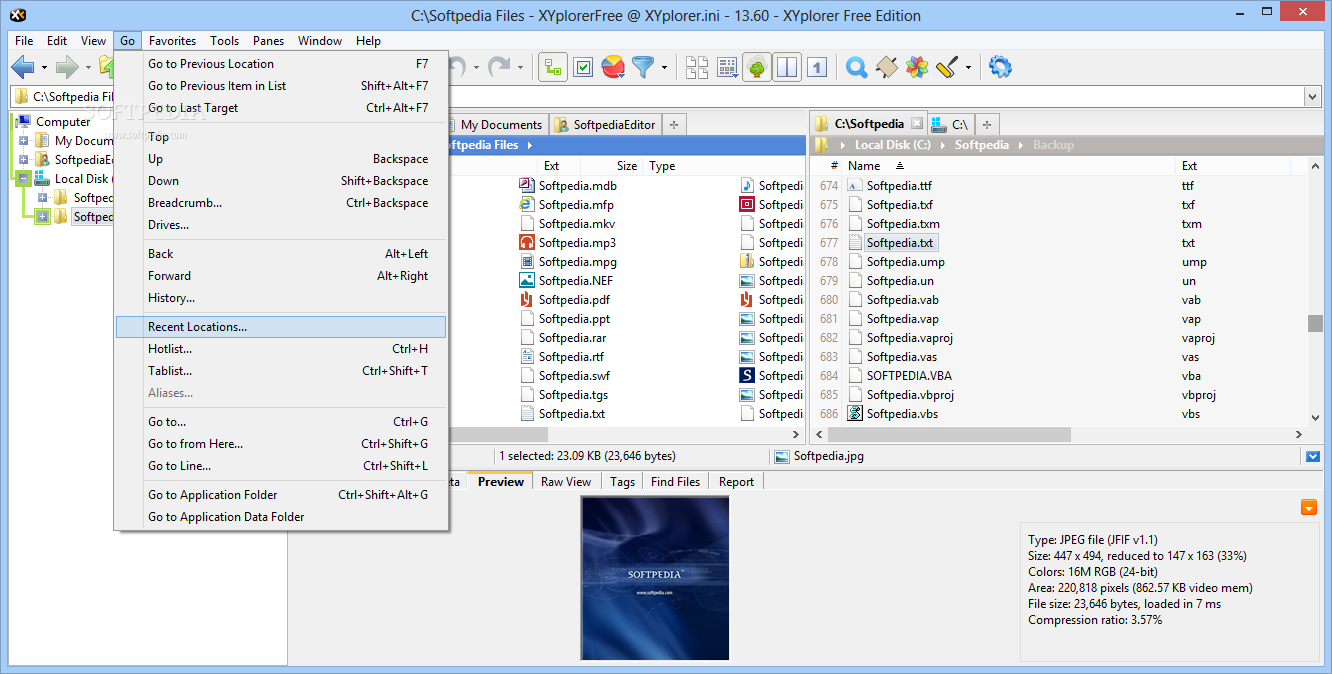The image size is (1332, 674).
Task: Click the right pane scroll-down arrow
Action: click(x=1315, y=419)
